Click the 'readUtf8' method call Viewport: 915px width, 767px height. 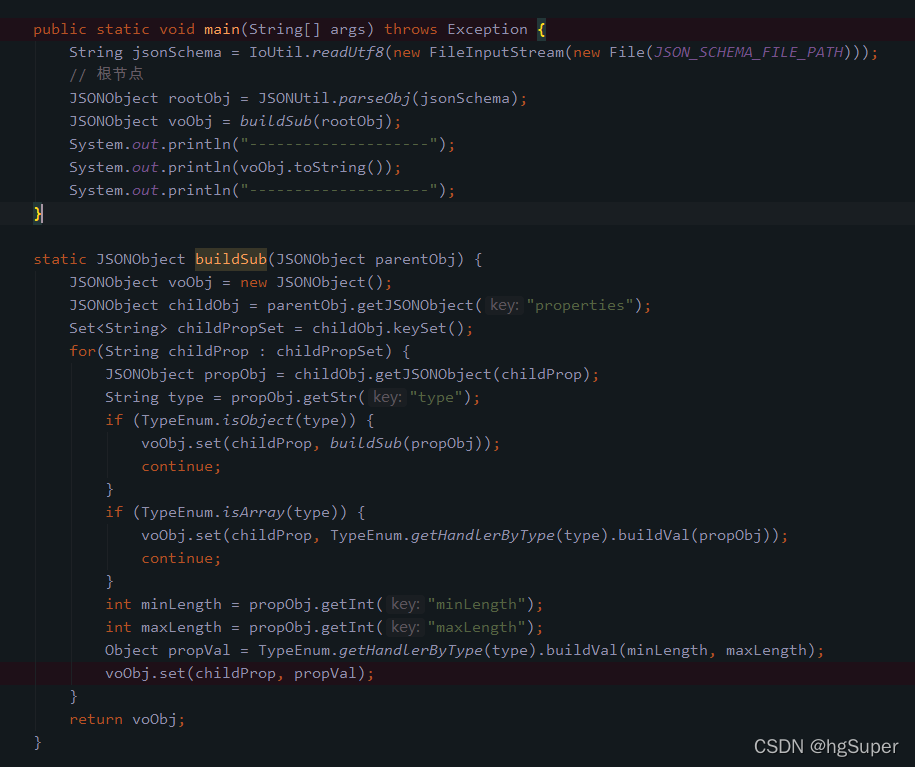[348, 52]
